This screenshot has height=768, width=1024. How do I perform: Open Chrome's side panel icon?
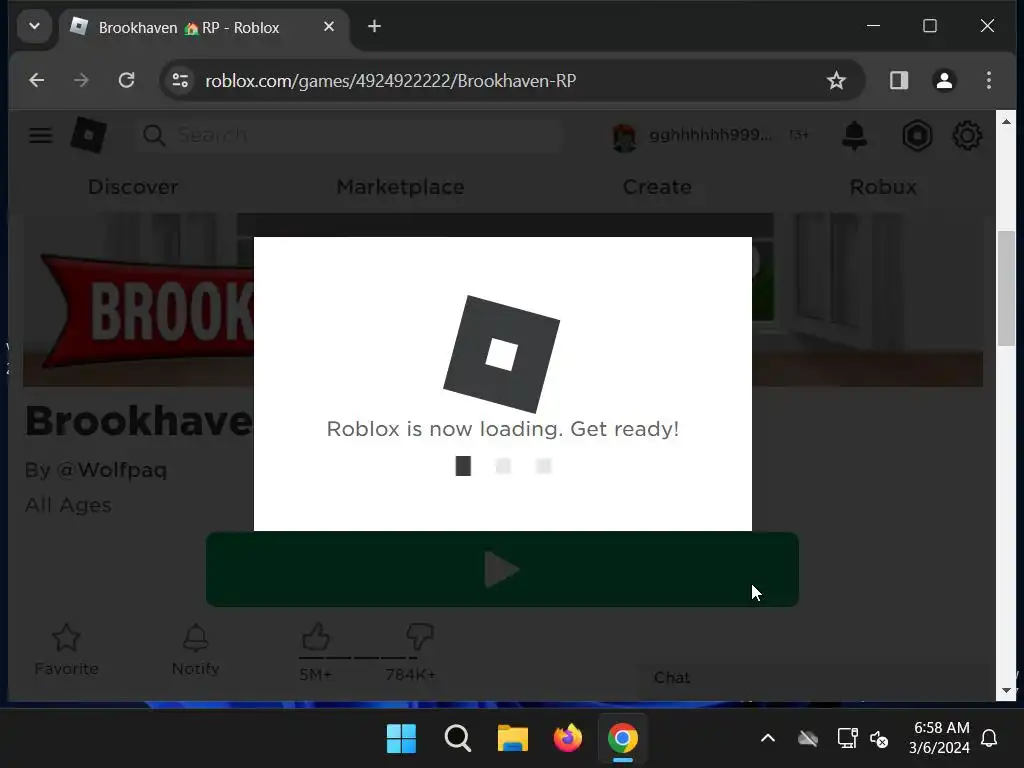(899, 80)
